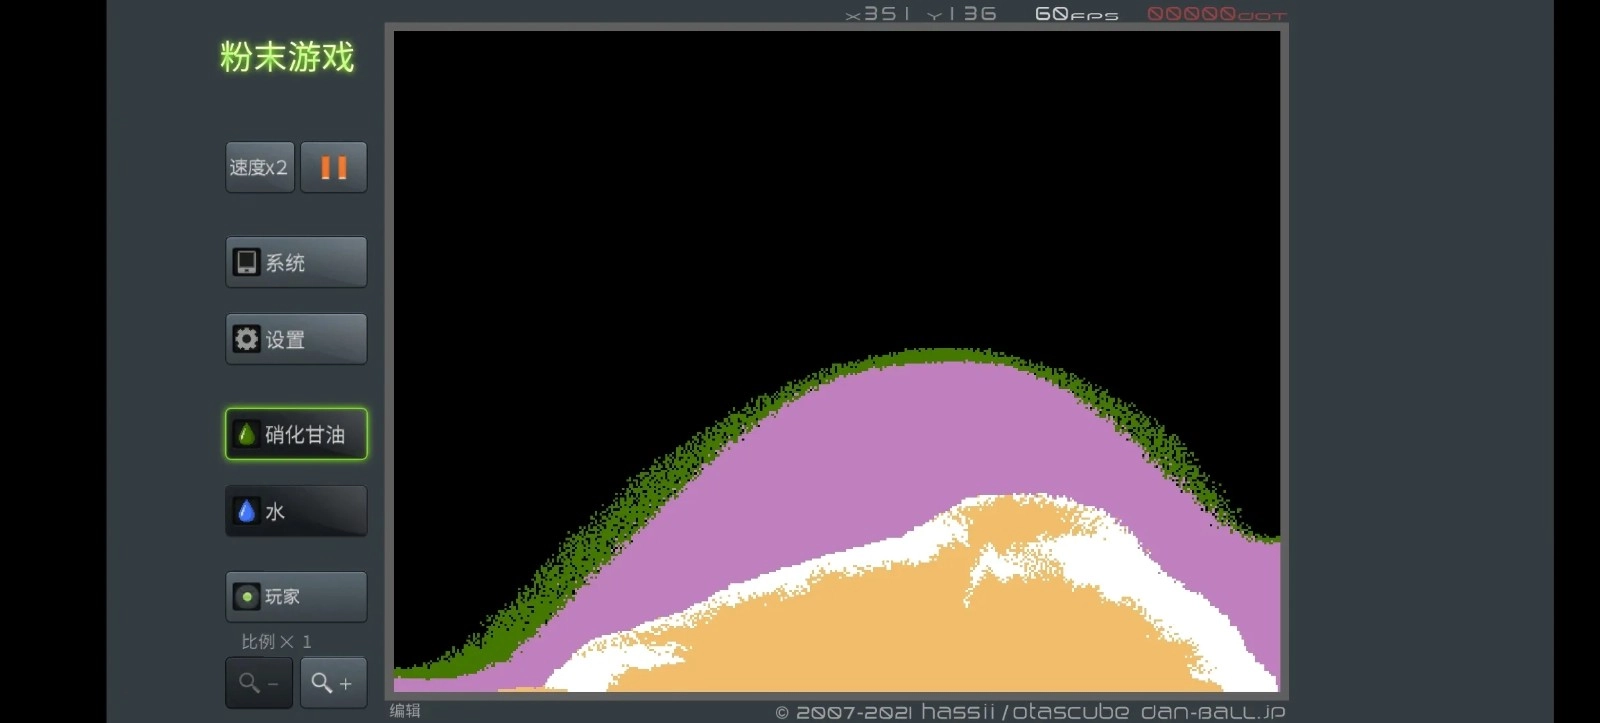Click the hassii/otascube copyright text
1600x723 pixels.
point(1024,711)
